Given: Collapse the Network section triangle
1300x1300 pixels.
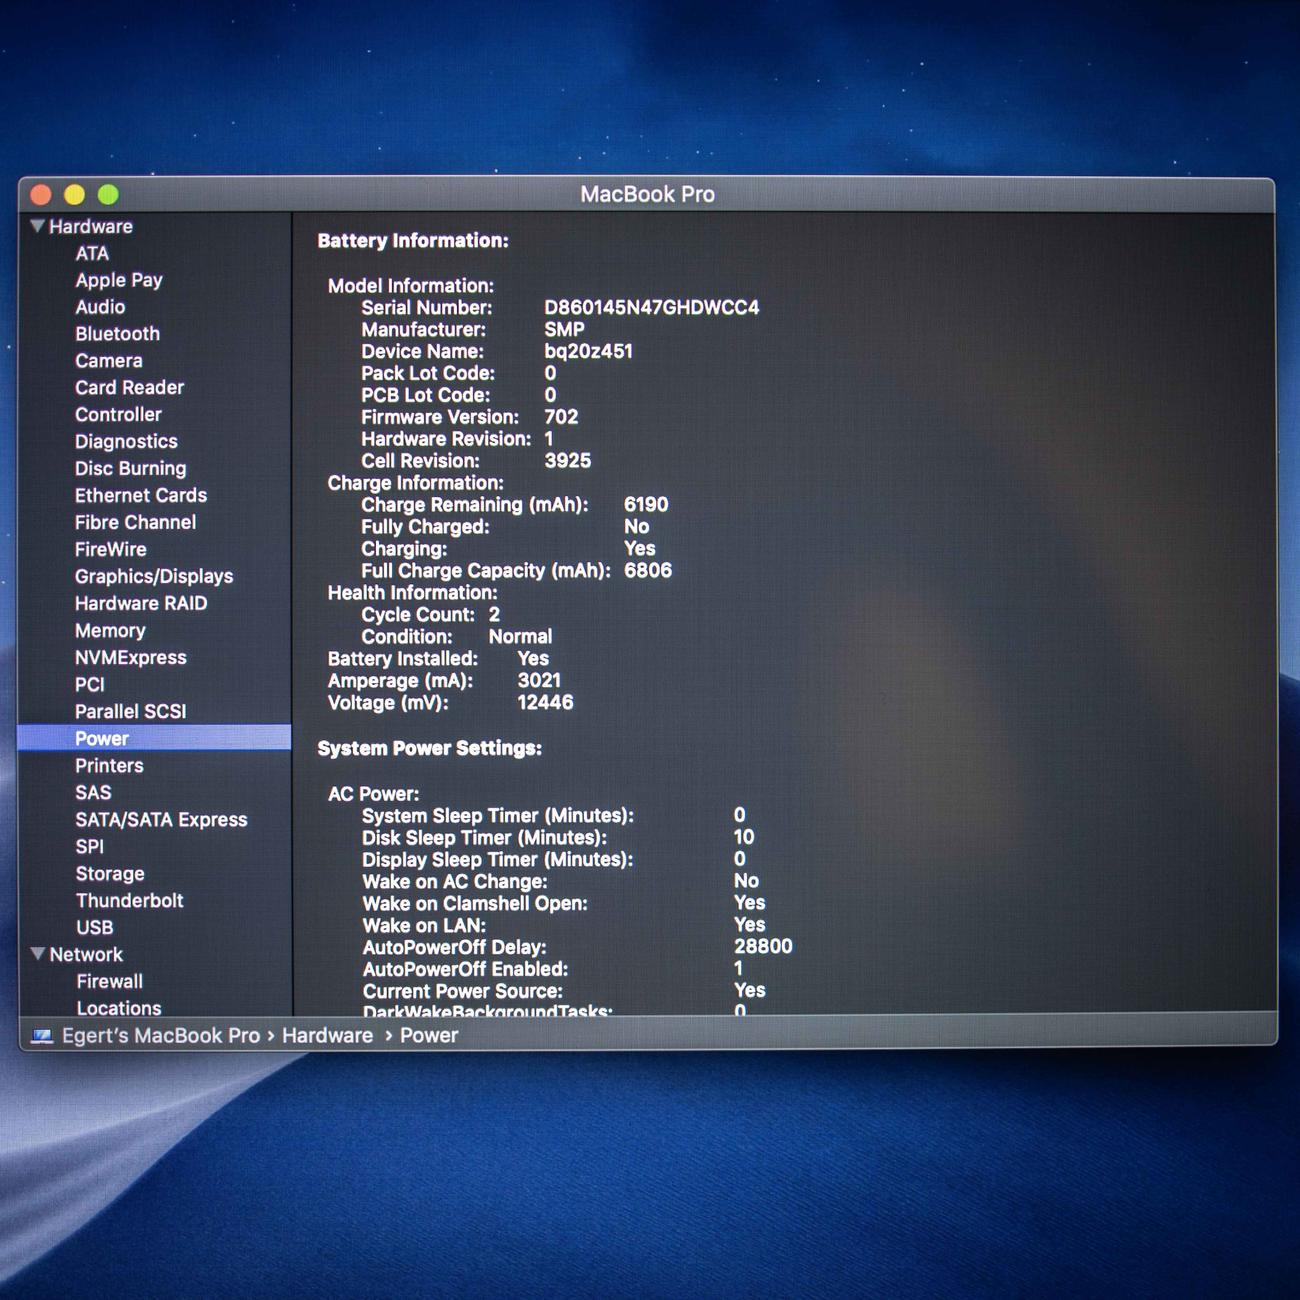Looking at the screenshot, I should (x=38, y=954).
